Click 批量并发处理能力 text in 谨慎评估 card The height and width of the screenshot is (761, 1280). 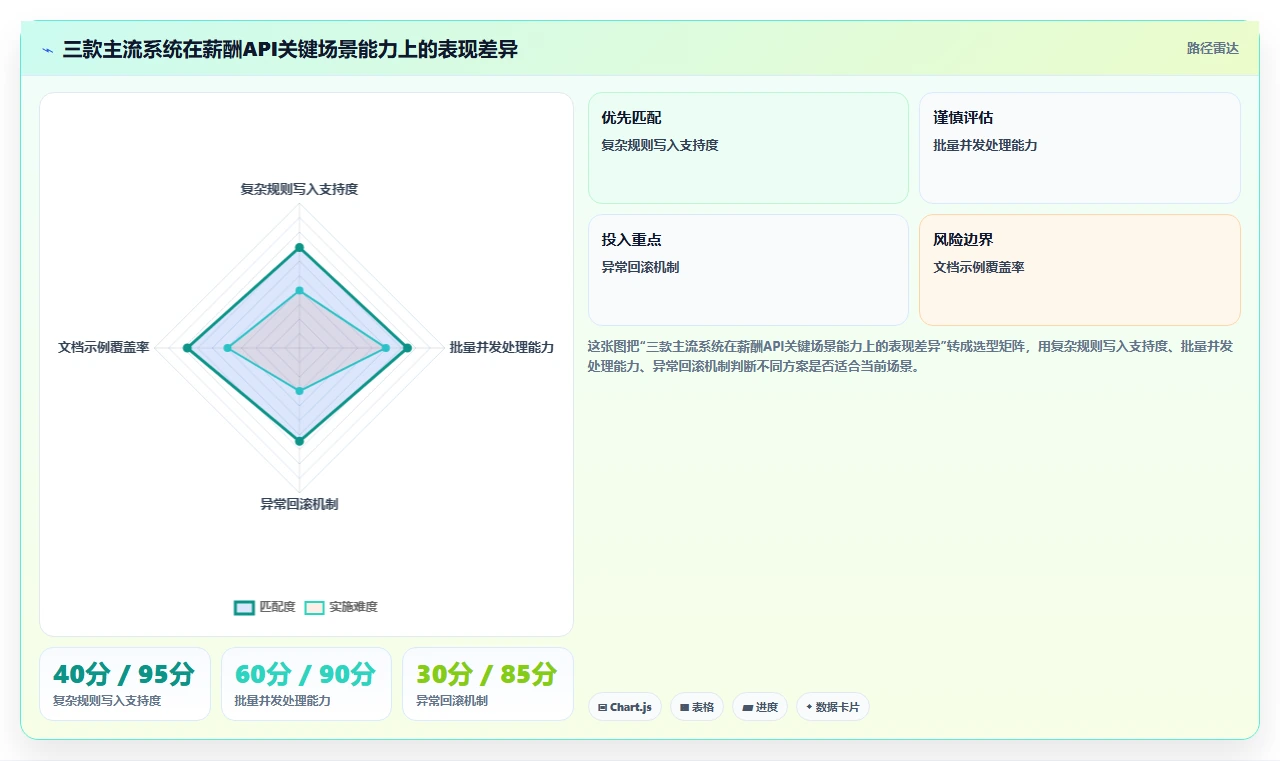pos(985,145)
